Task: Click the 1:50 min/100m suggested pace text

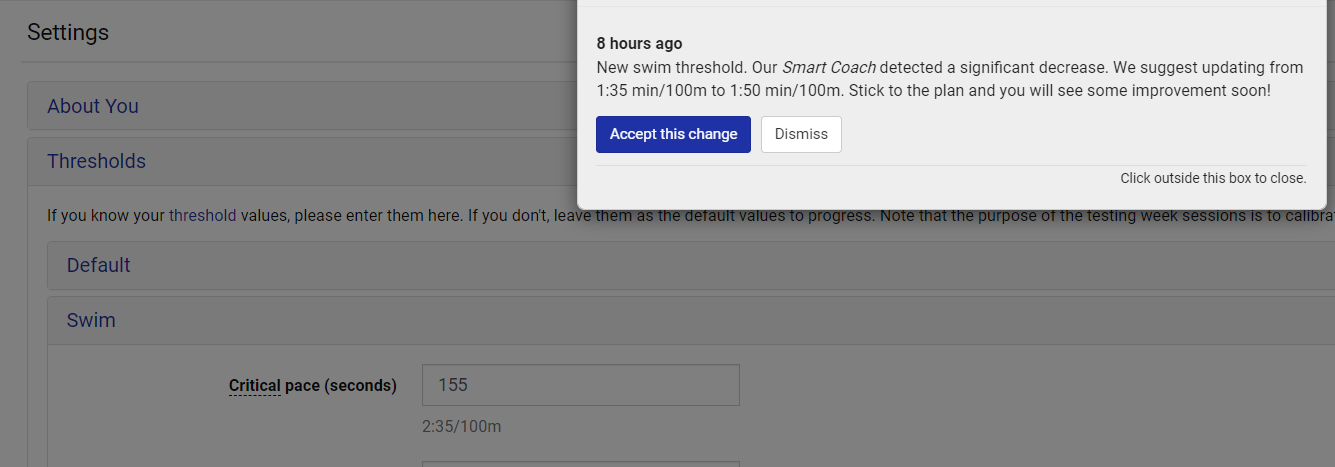Action: (781, 90)
